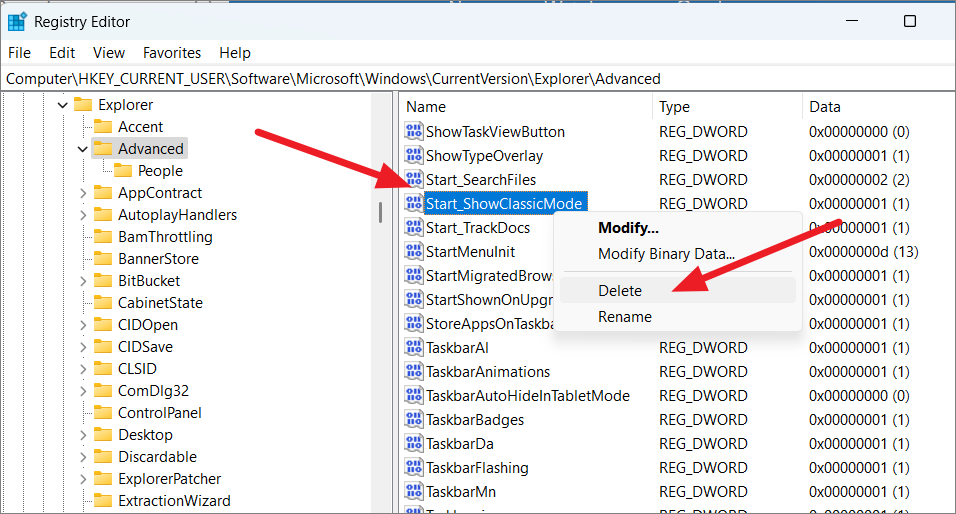The width and height of the screenshot is (956, 514).
Task: Click the Accent folder icon
Action: tap(103, 126)
